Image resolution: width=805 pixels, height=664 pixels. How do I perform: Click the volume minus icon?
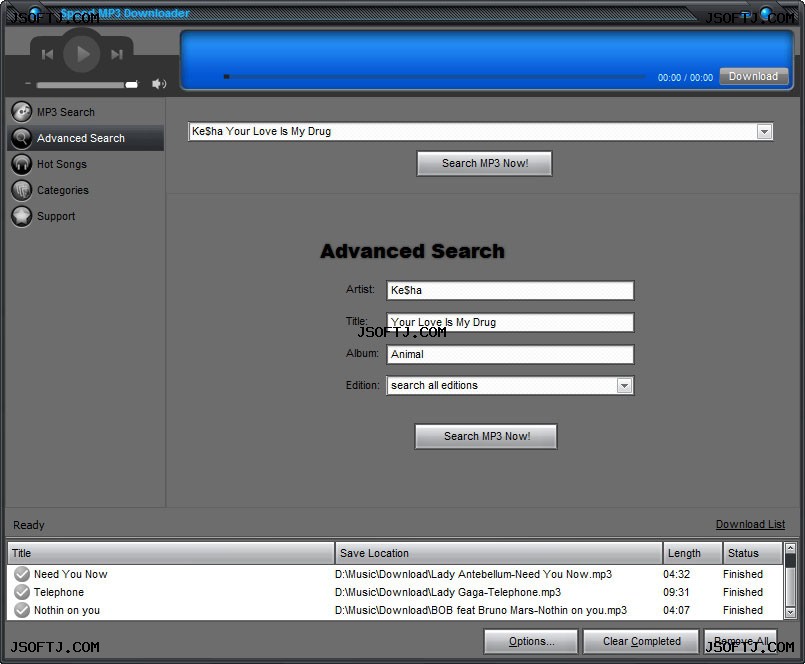click(28, 84)
